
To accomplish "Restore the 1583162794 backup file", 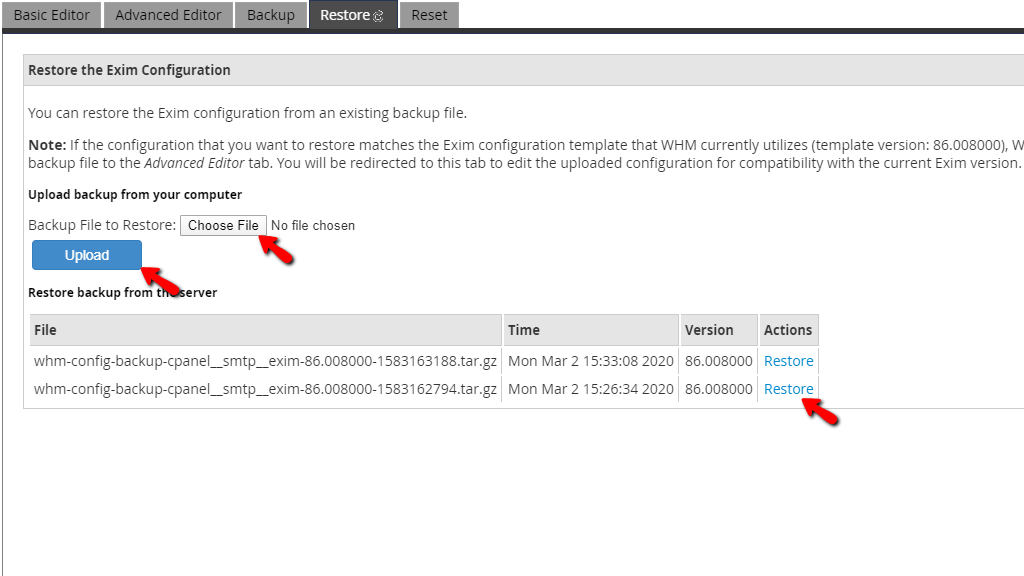I will click(x=788, y=389).
